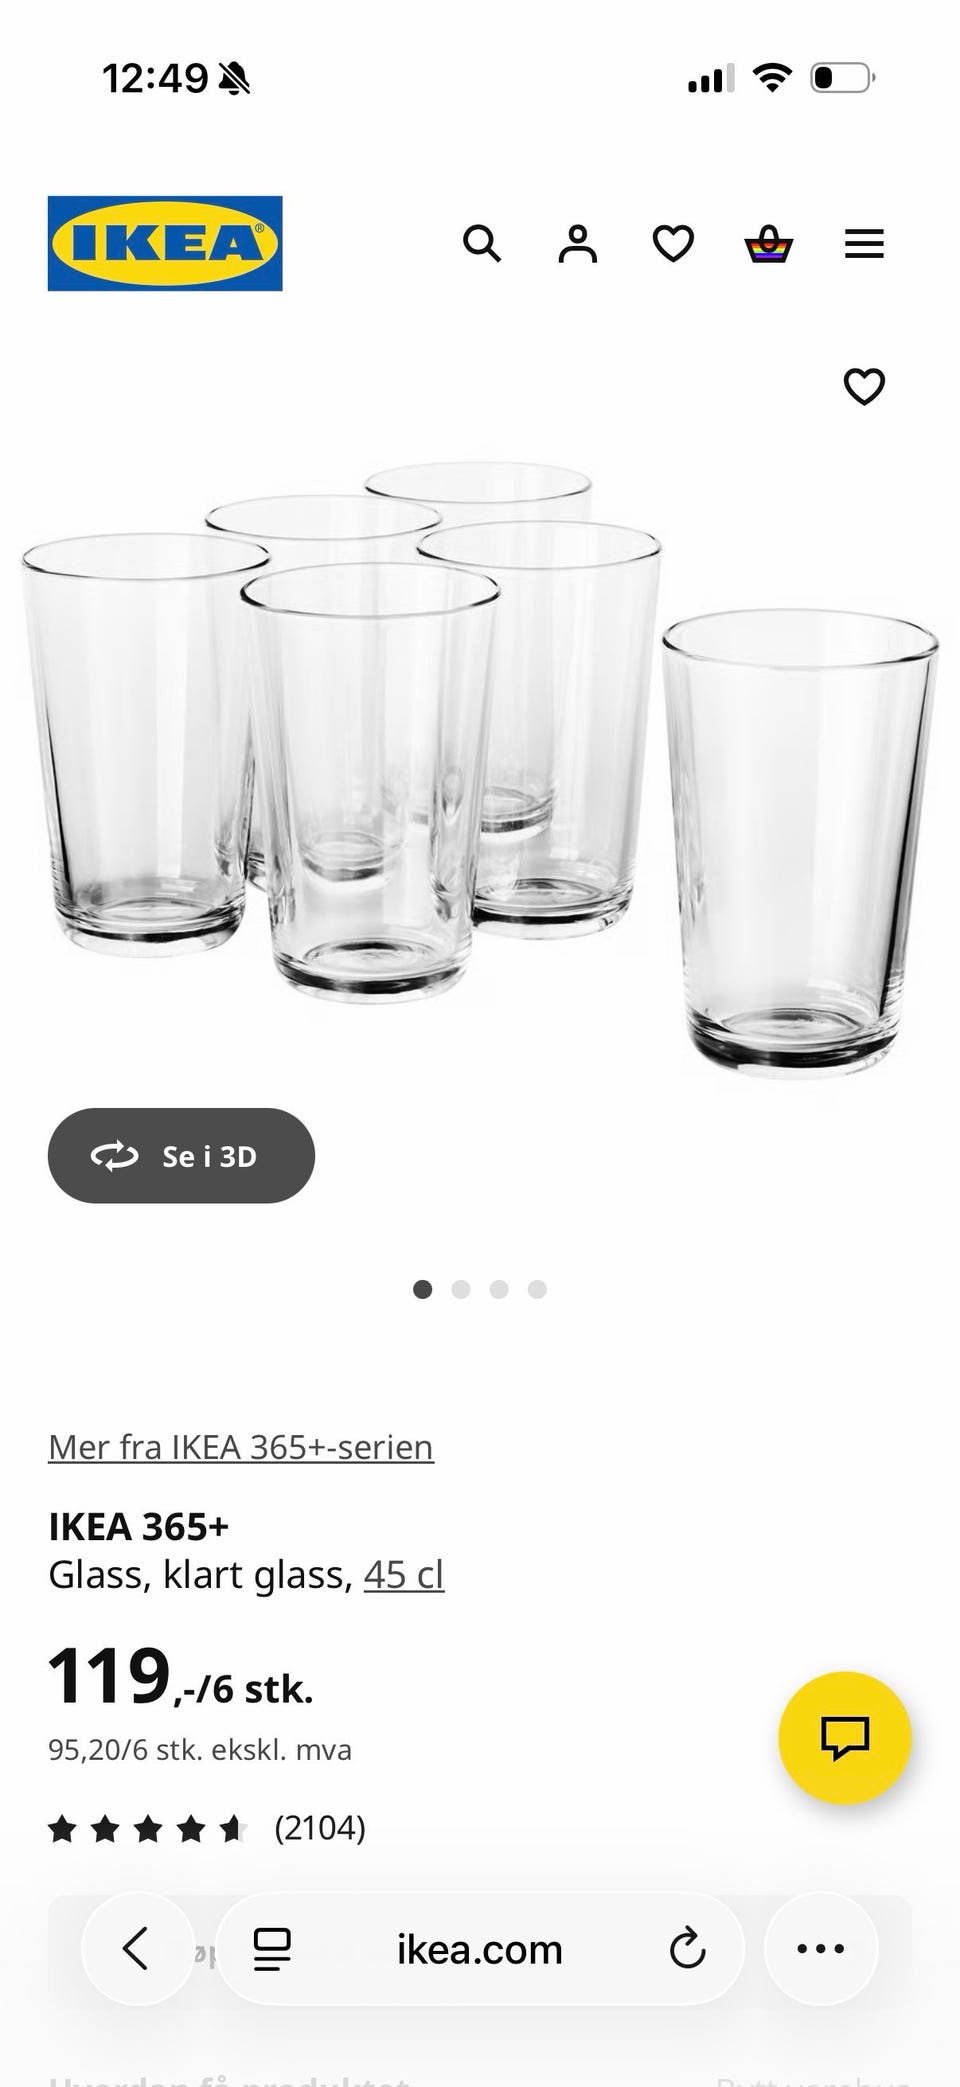
Task: Open the user account profile icon
Action: point(577,243)
